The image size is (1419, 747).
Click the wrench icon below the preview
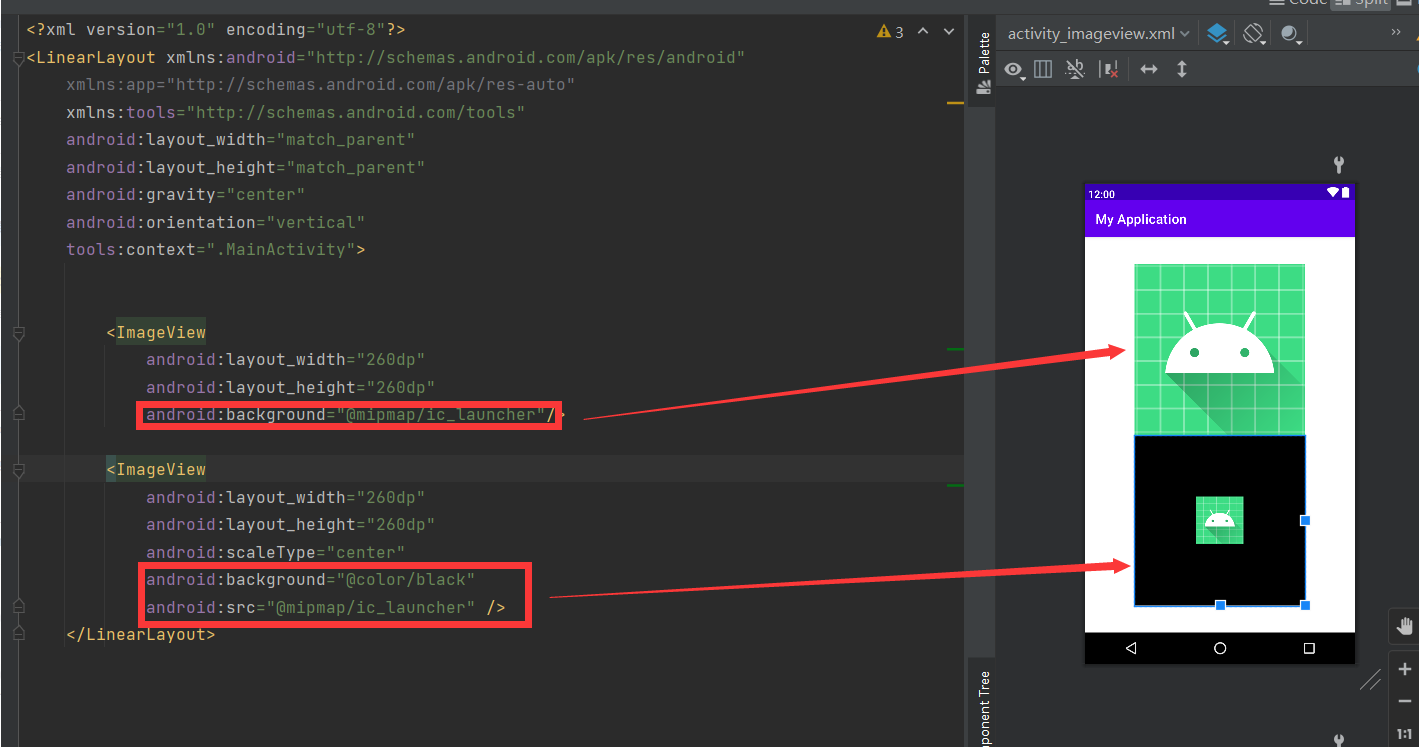(x=1340, y=739)
